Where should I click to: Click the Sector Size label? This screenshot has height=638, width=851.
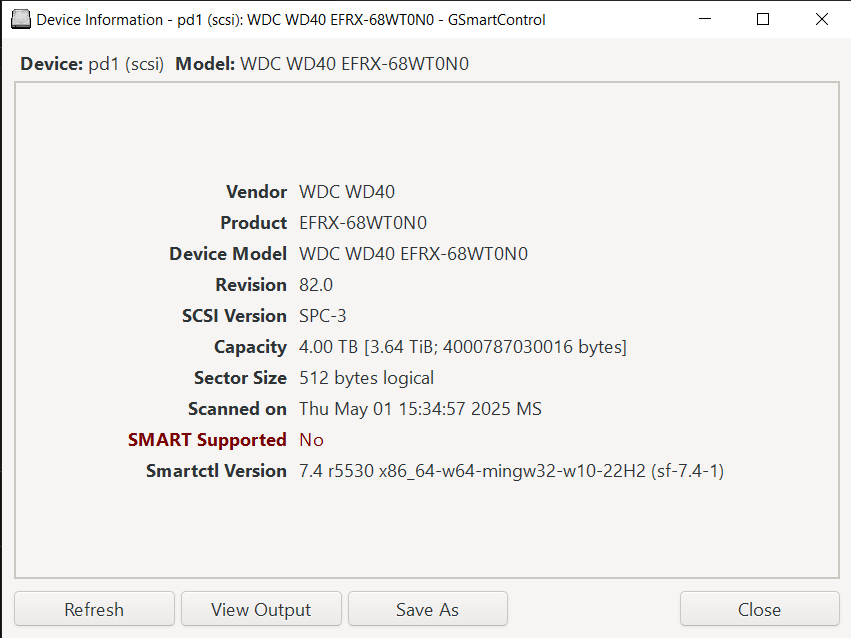point(240,378)
